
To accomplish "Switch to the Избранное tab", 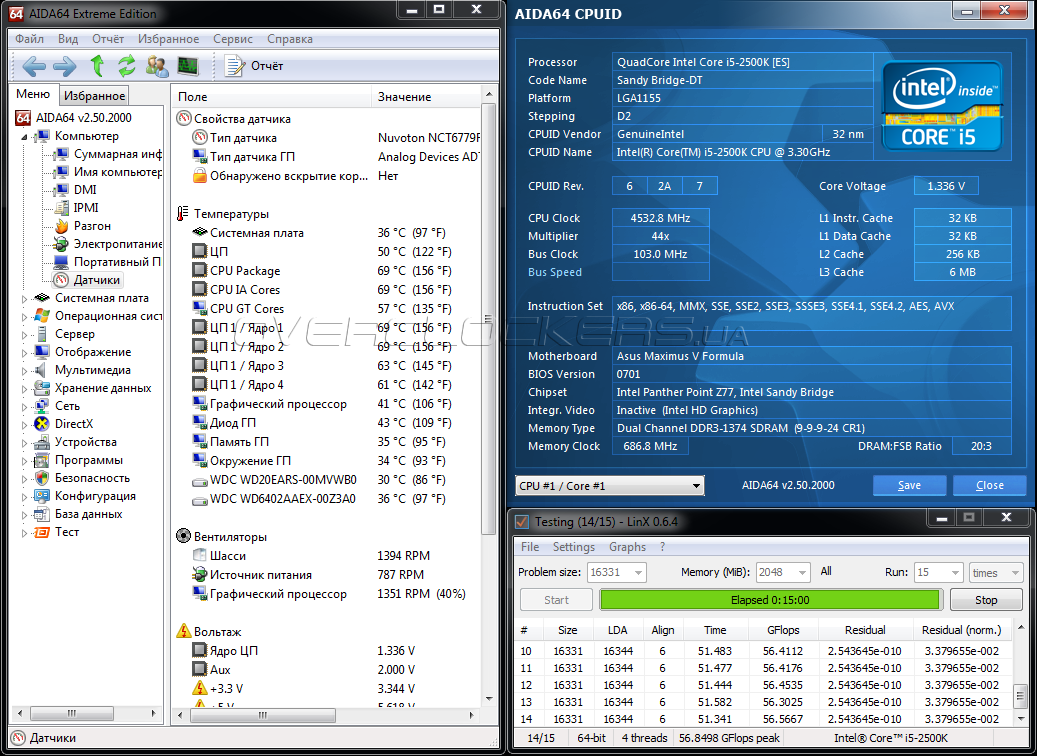I will pyautogui.click(x=94, y=96).
